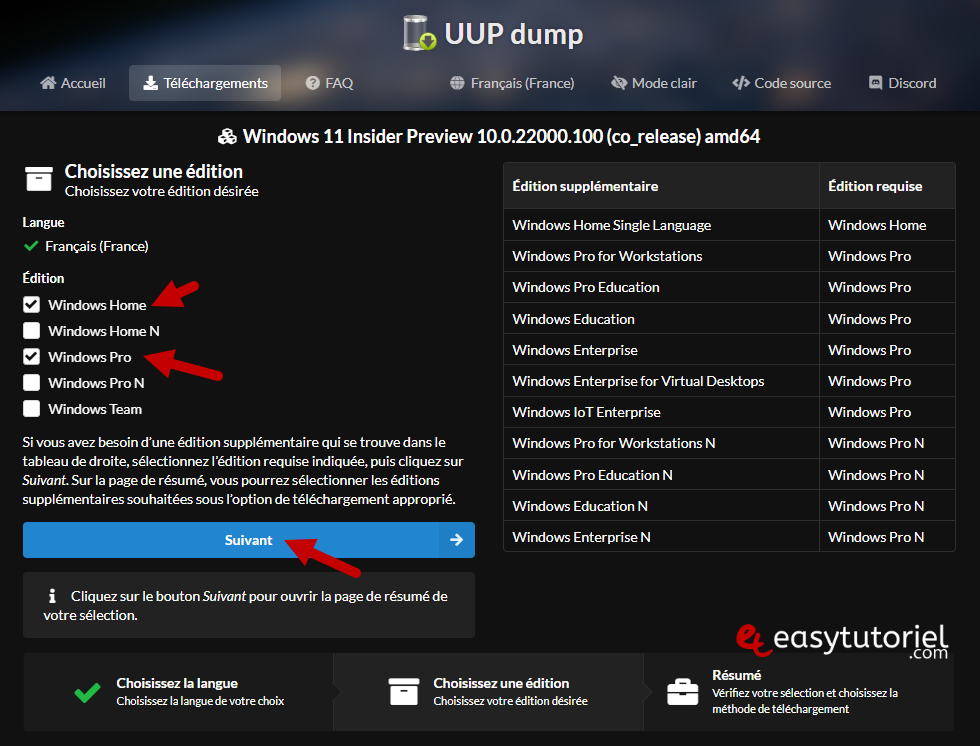Click the globe icon in language menu
This screenshot has width=980, height=746.
tap(458, 83)
